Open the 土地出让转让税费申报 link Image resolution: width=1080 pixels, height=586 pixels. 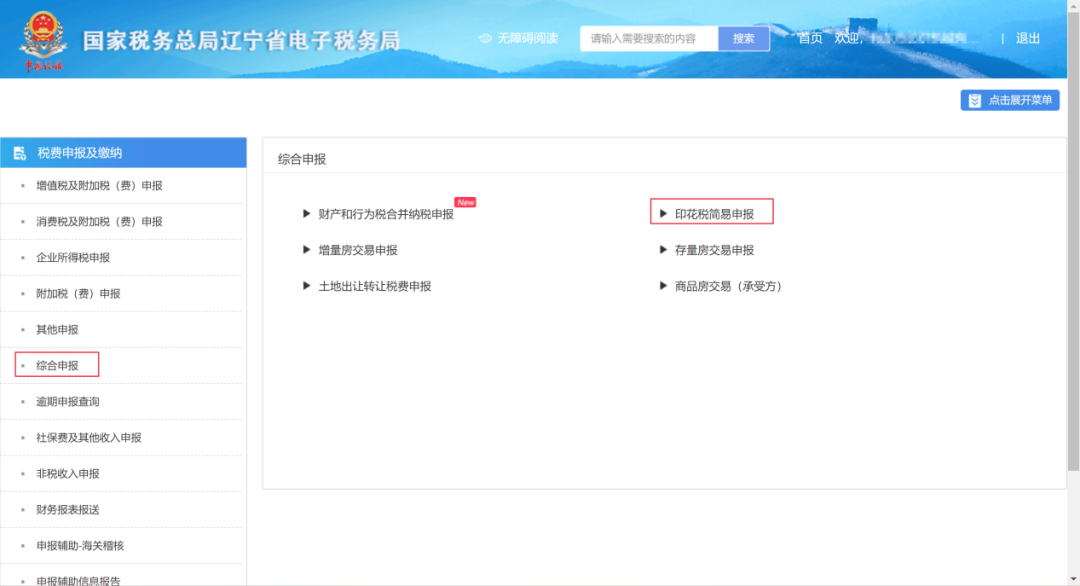click(375, 286)
